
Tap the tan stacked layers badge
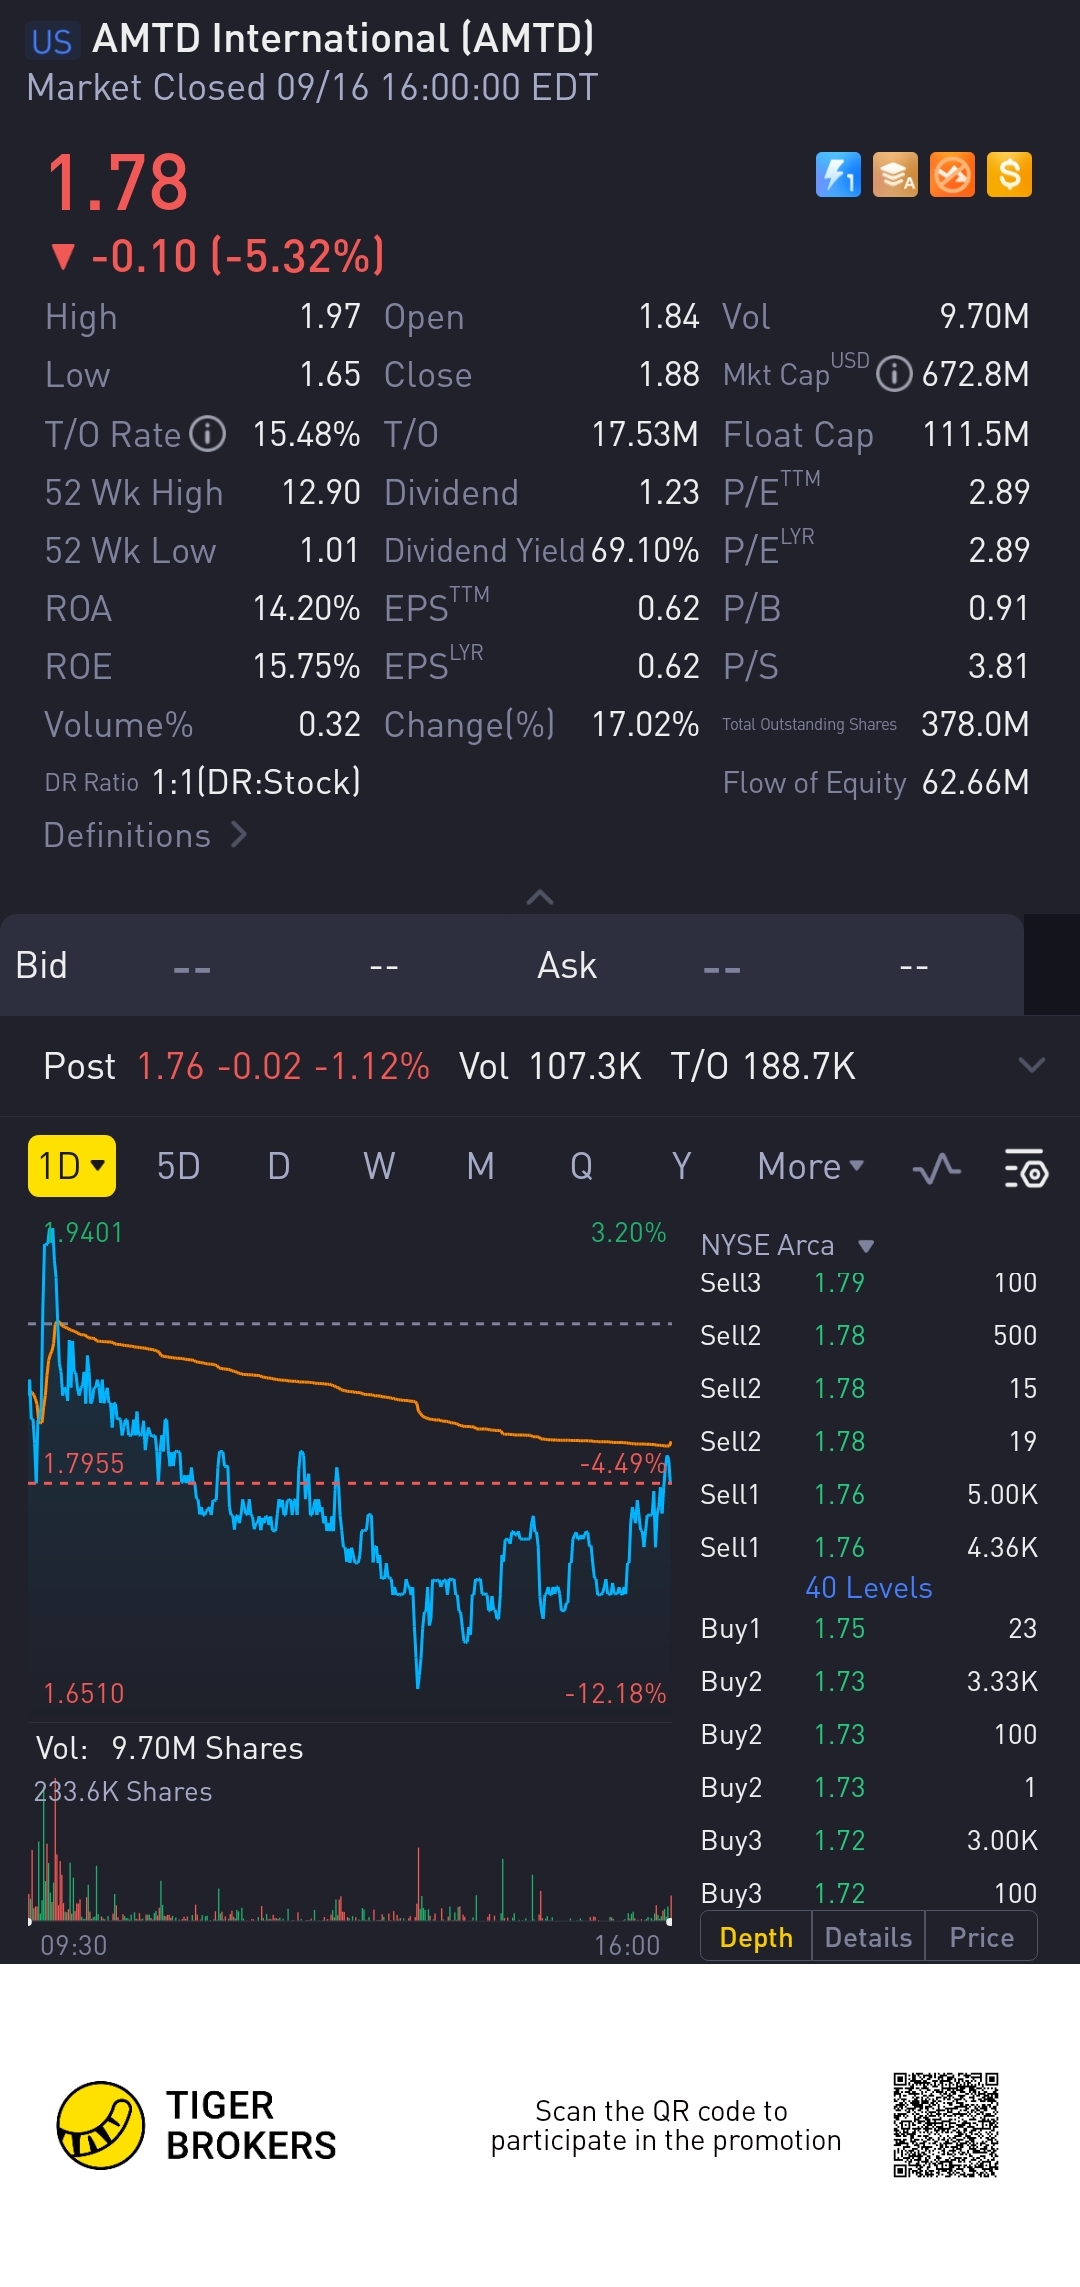(x=895, y=175)
